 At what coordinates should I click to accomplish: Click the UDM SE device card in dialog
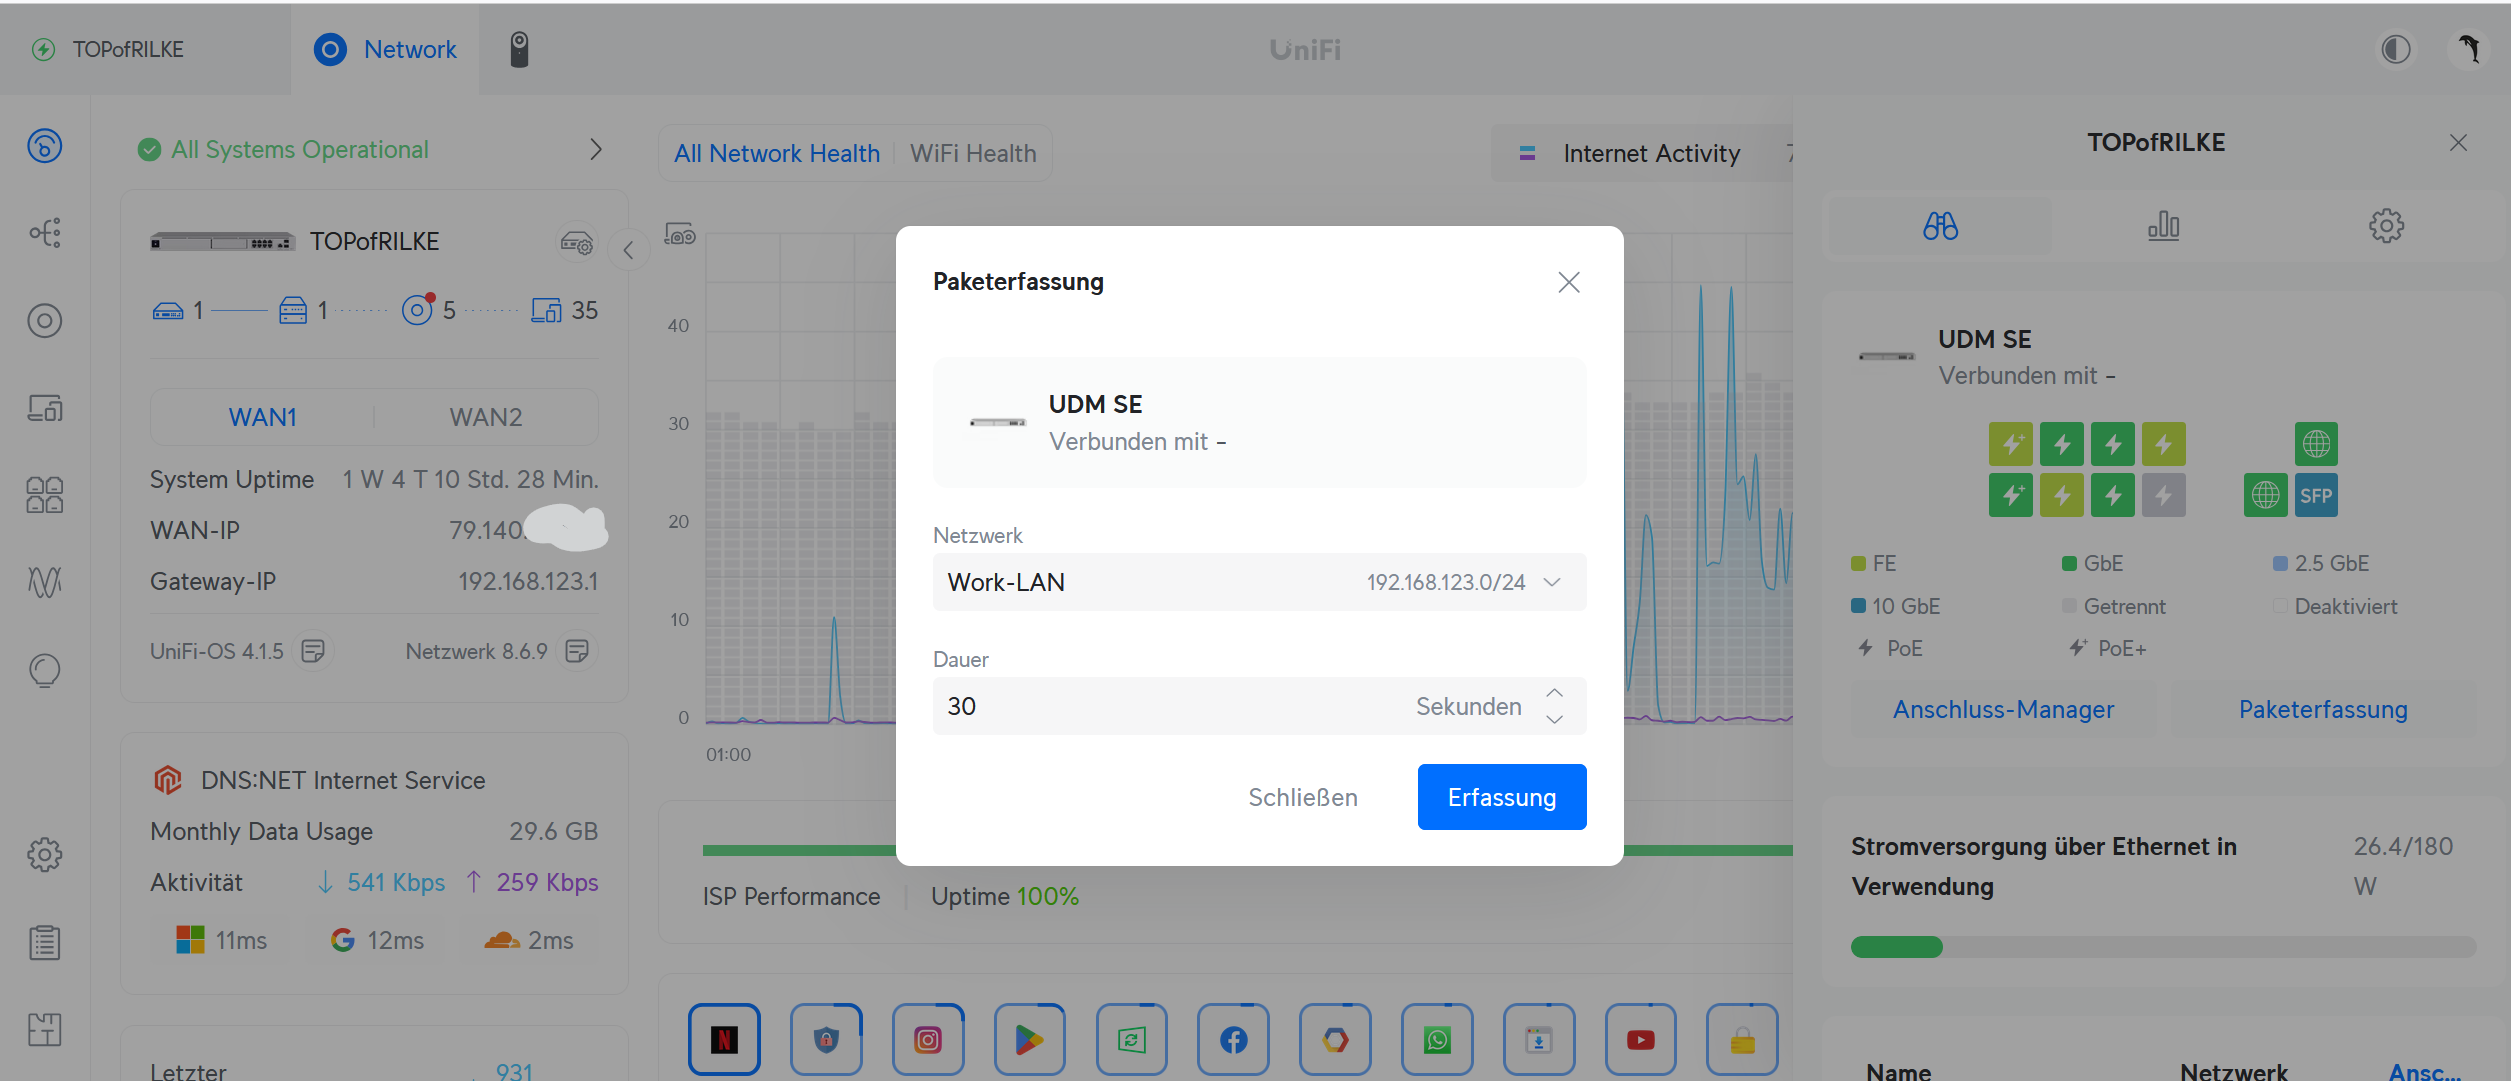pyautogui.click(x=1259, y=422)
